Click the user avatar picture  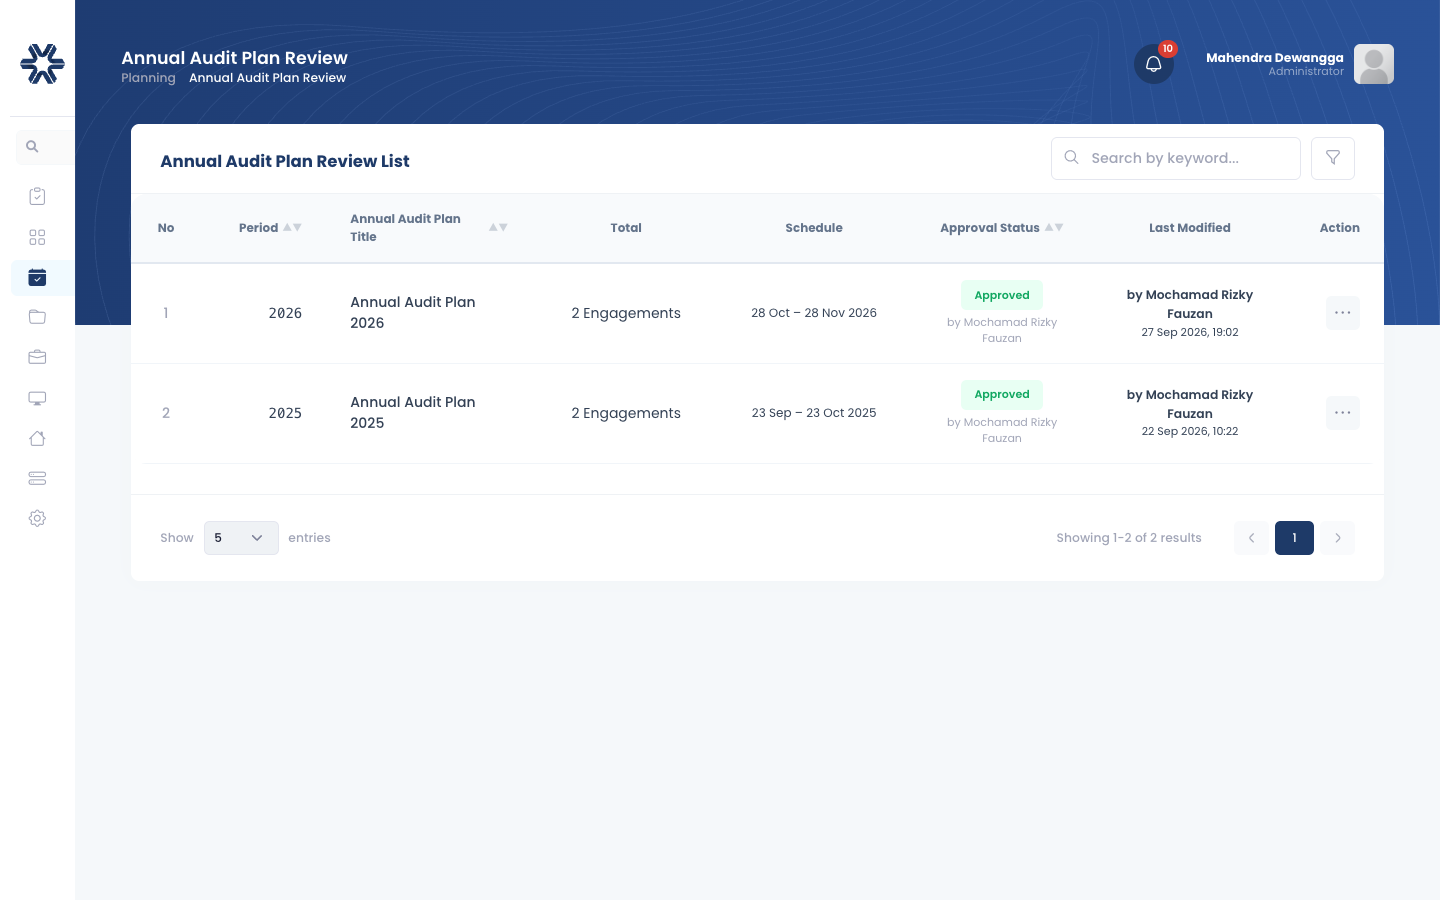click(1374, 64)
